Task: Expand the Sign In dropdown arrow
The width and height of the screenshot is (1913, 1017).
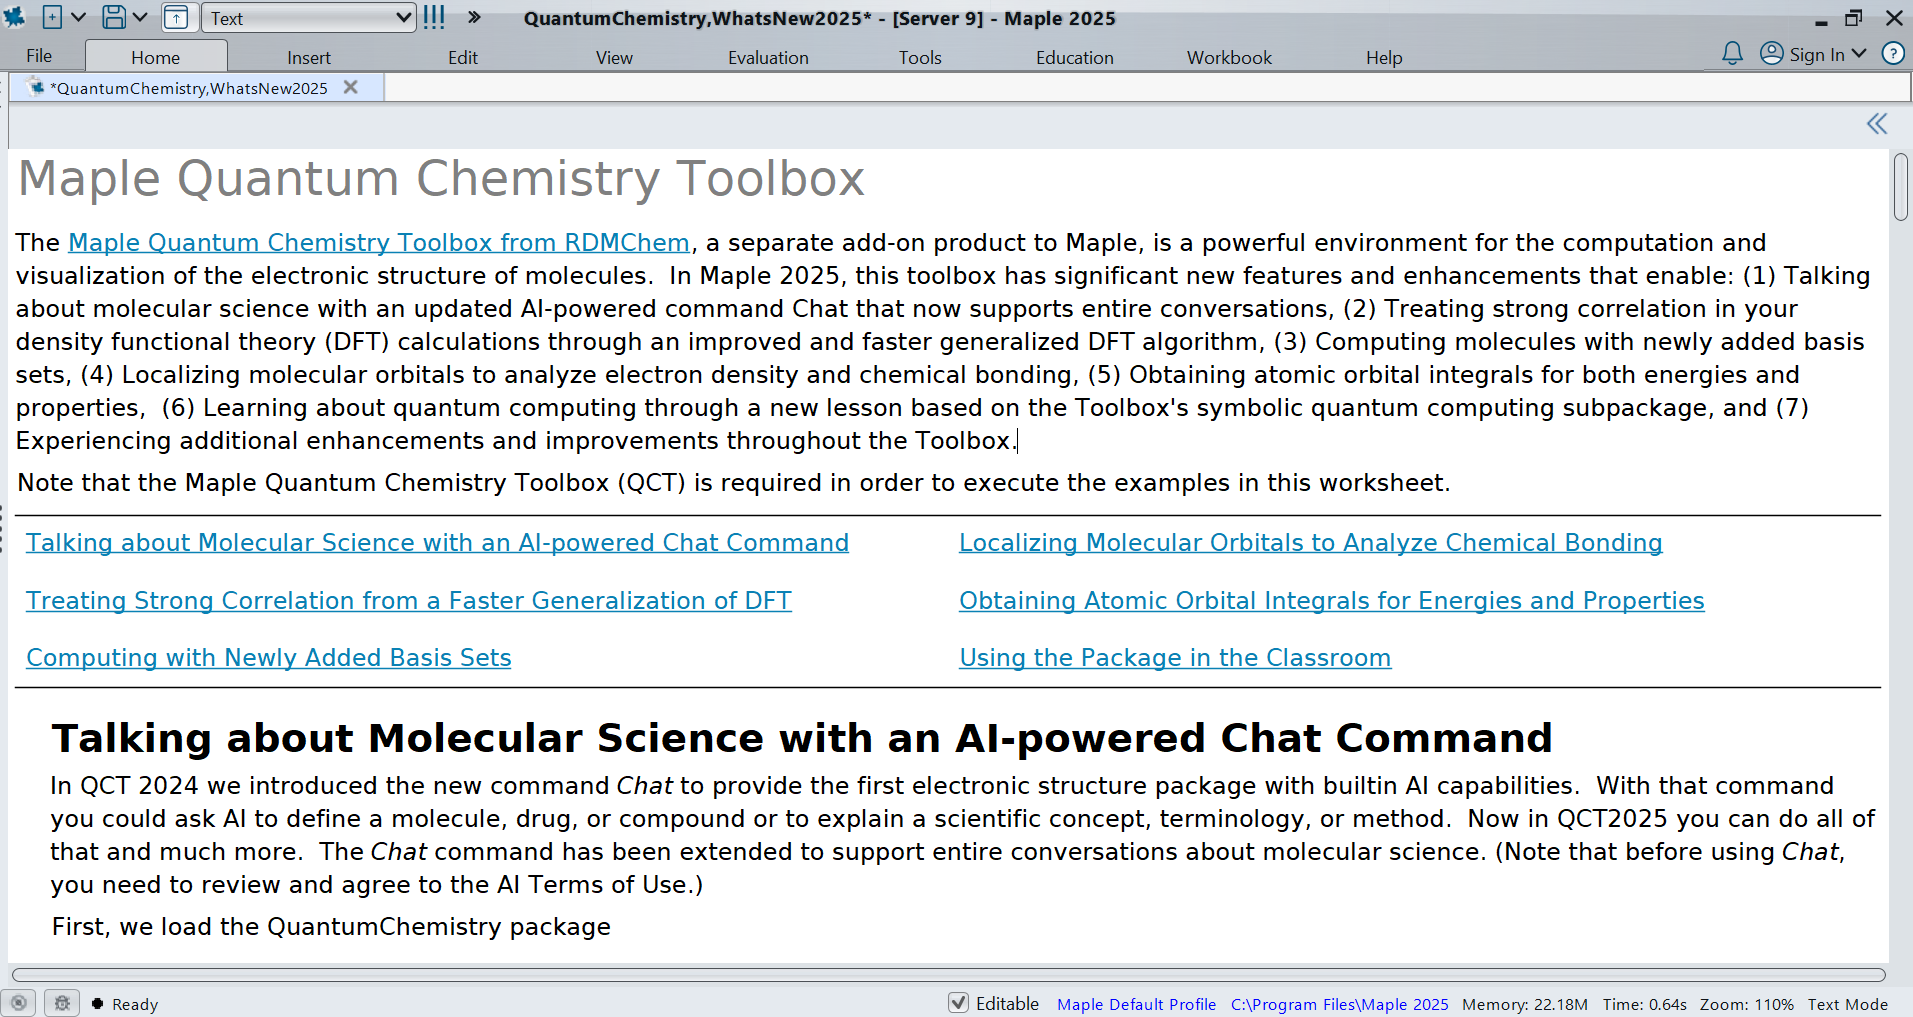Action: tap(1859, 54)
